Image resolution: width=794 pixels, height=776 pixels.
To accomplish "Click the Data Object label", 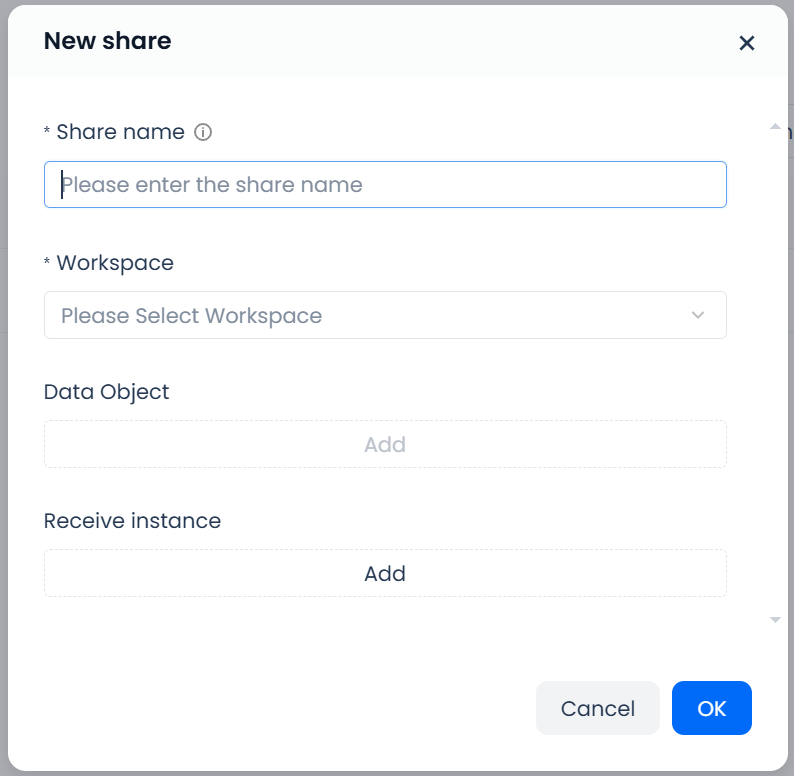I will pos(107,392).
